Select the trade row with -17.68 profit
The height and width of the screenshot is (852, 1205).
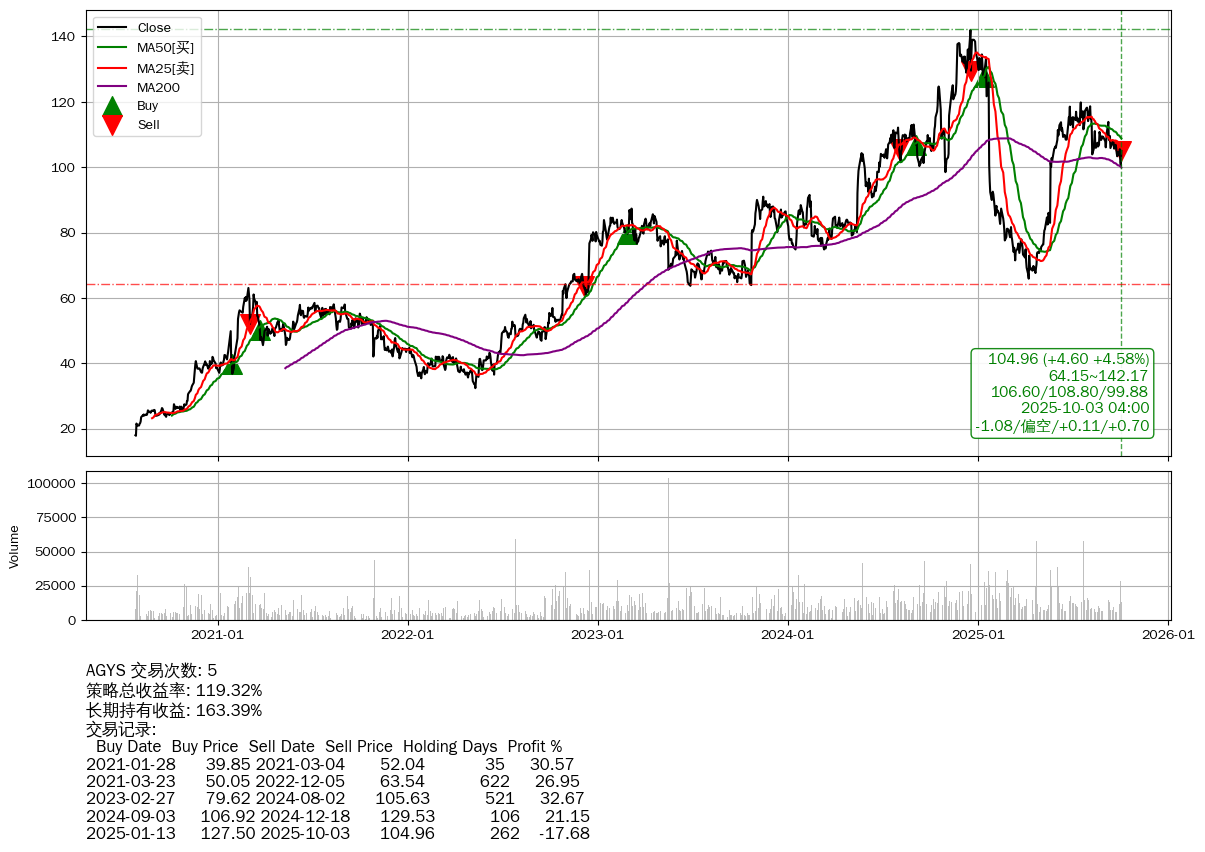click(338, 833)
